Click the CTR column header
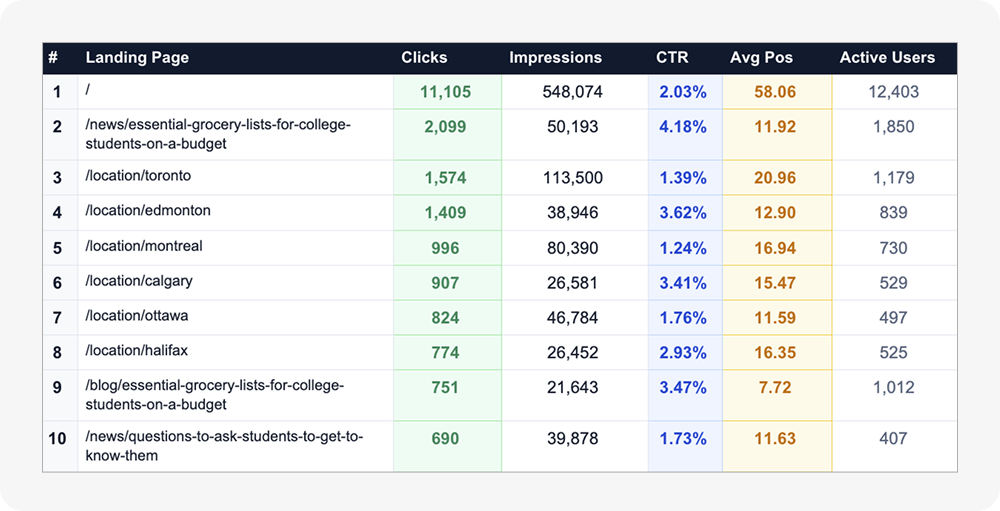 [672, 58]
